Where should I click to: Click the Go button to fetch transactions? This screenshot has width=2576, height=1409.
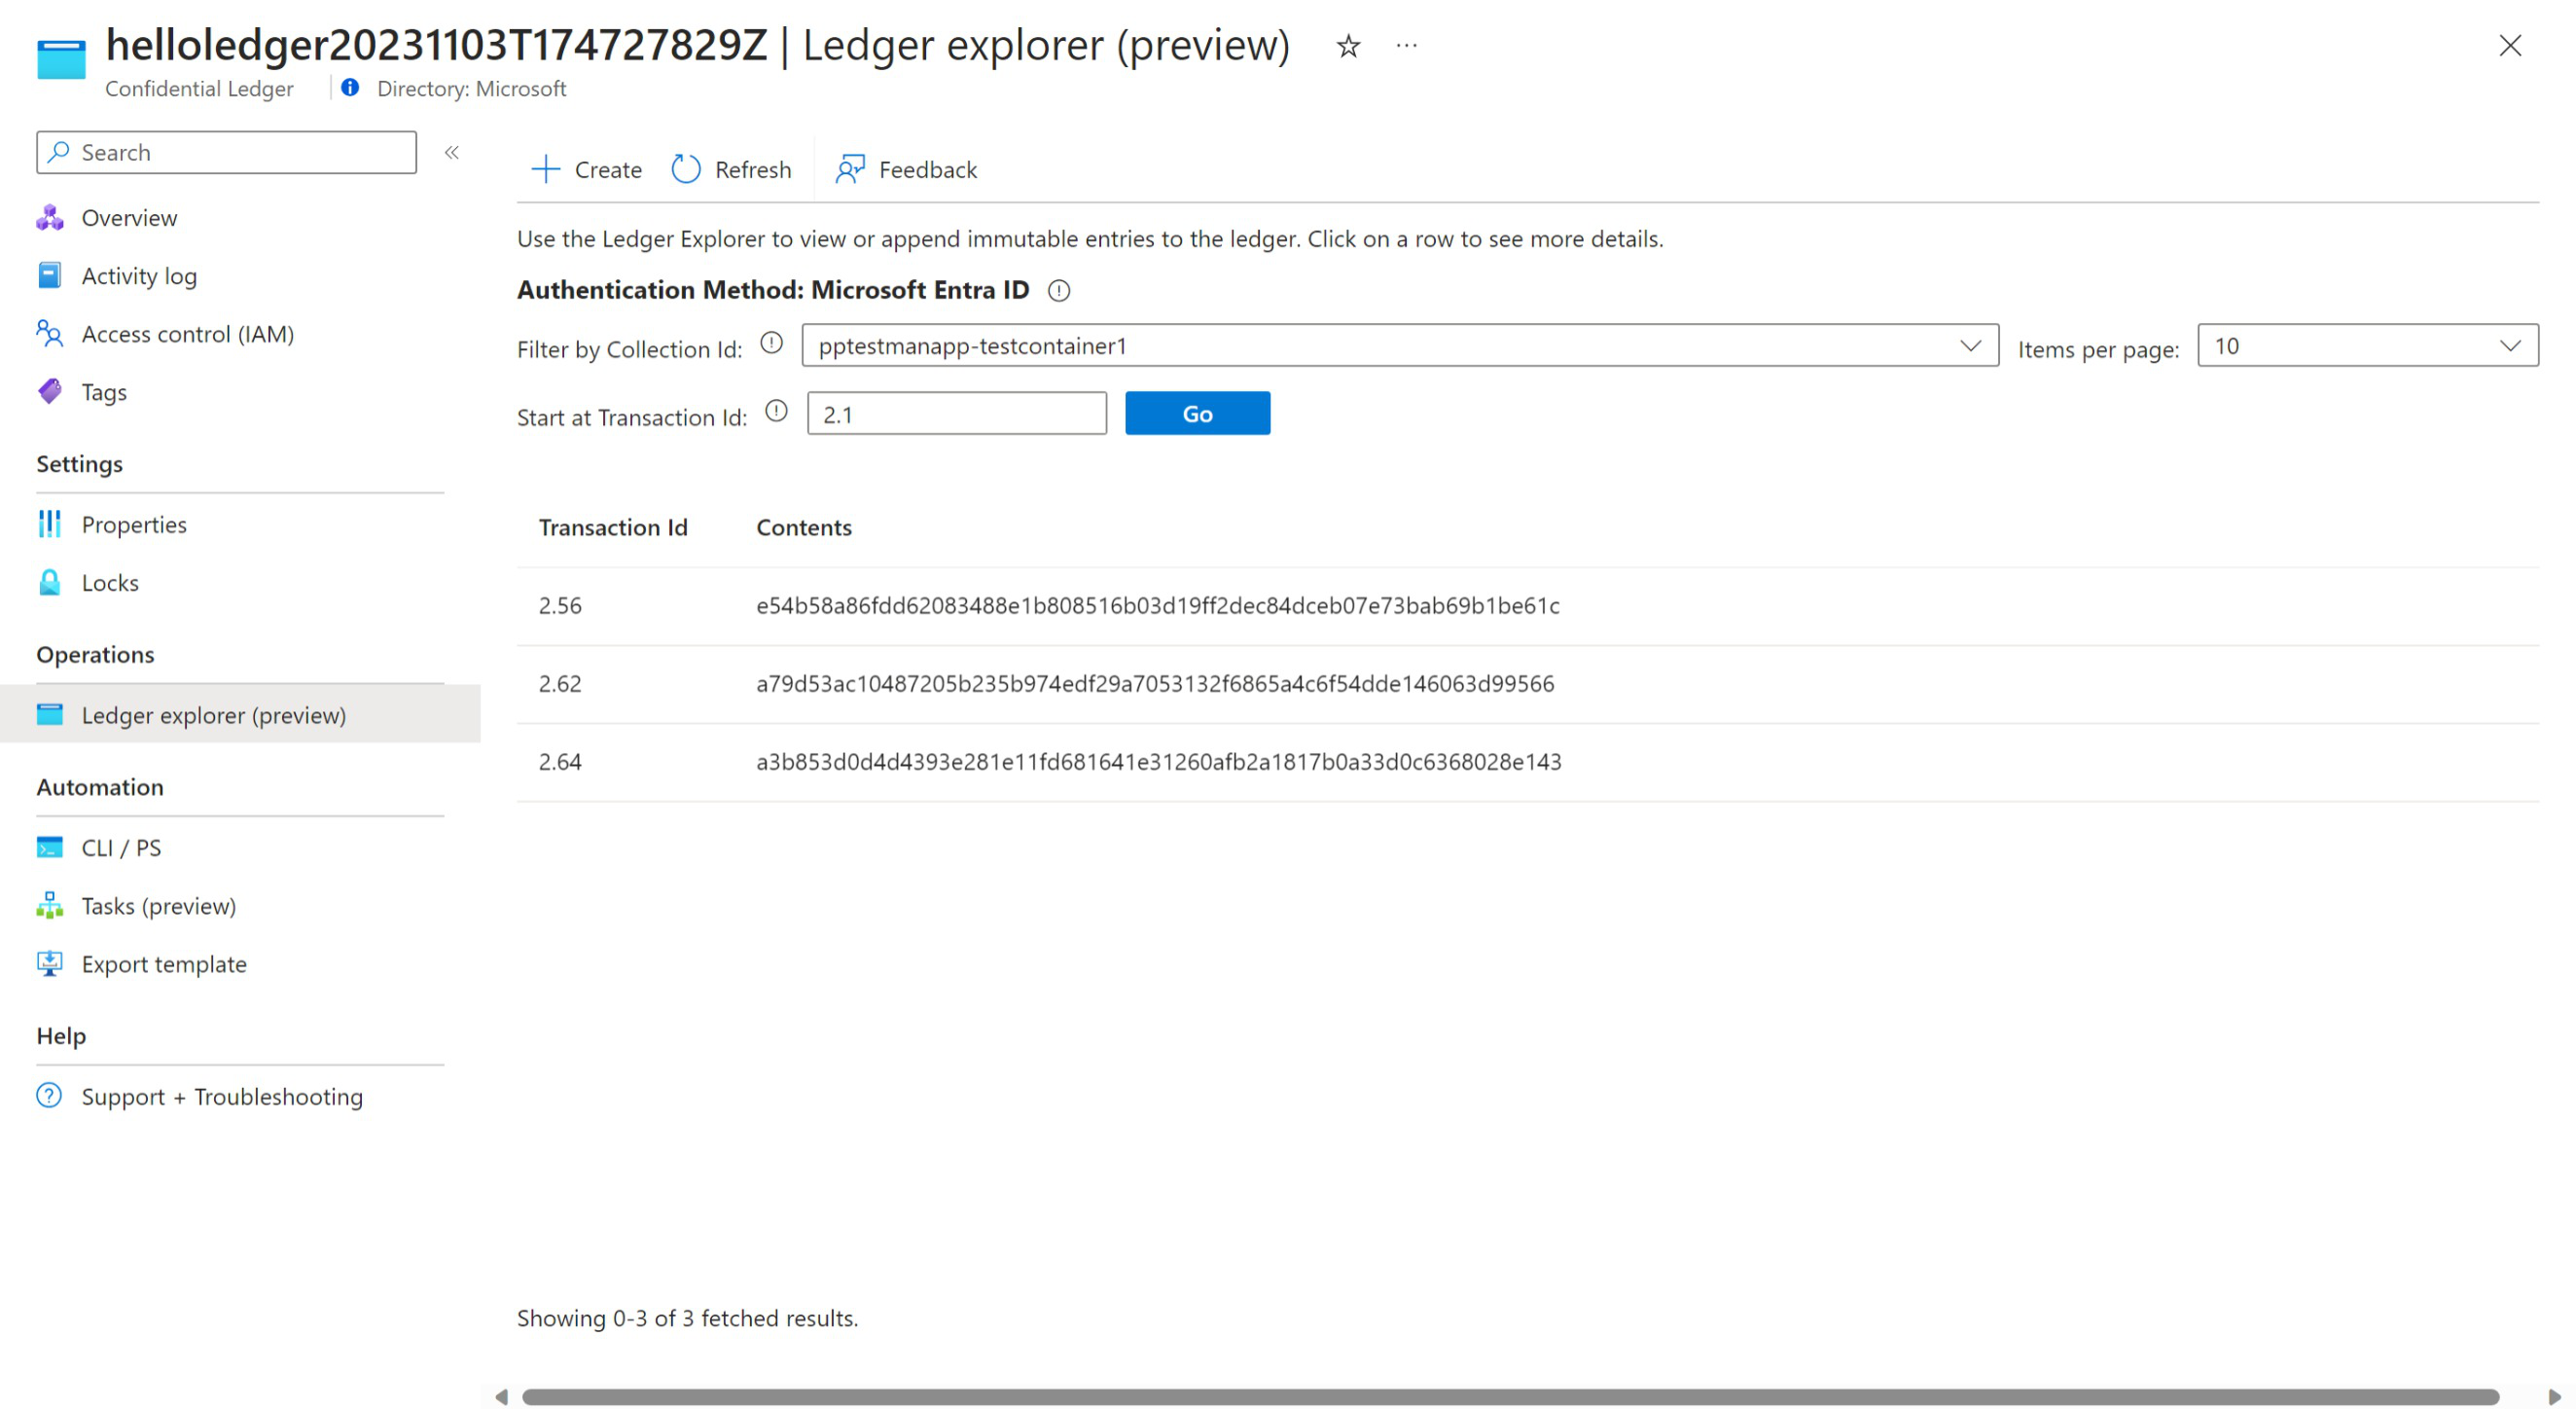1197,413
